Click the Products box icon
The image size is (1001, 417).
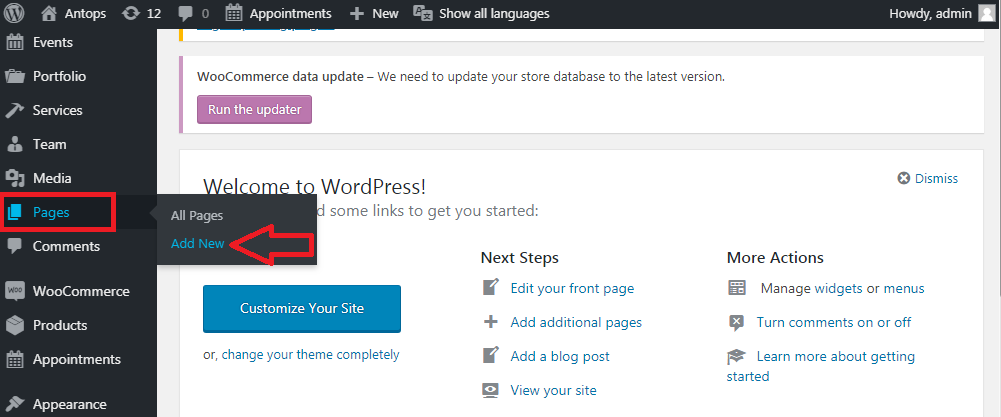click(15, 325)
